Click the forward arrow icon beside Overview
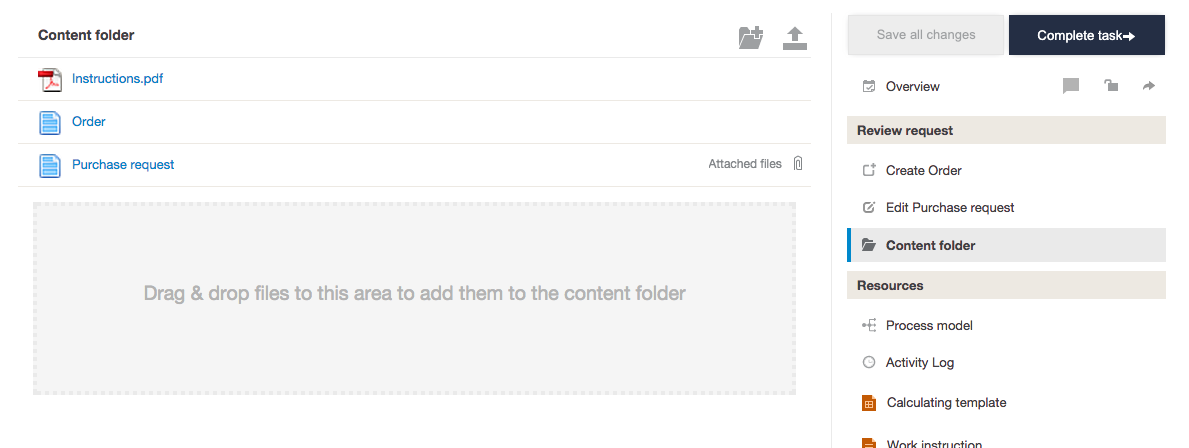 (1149, 86)
